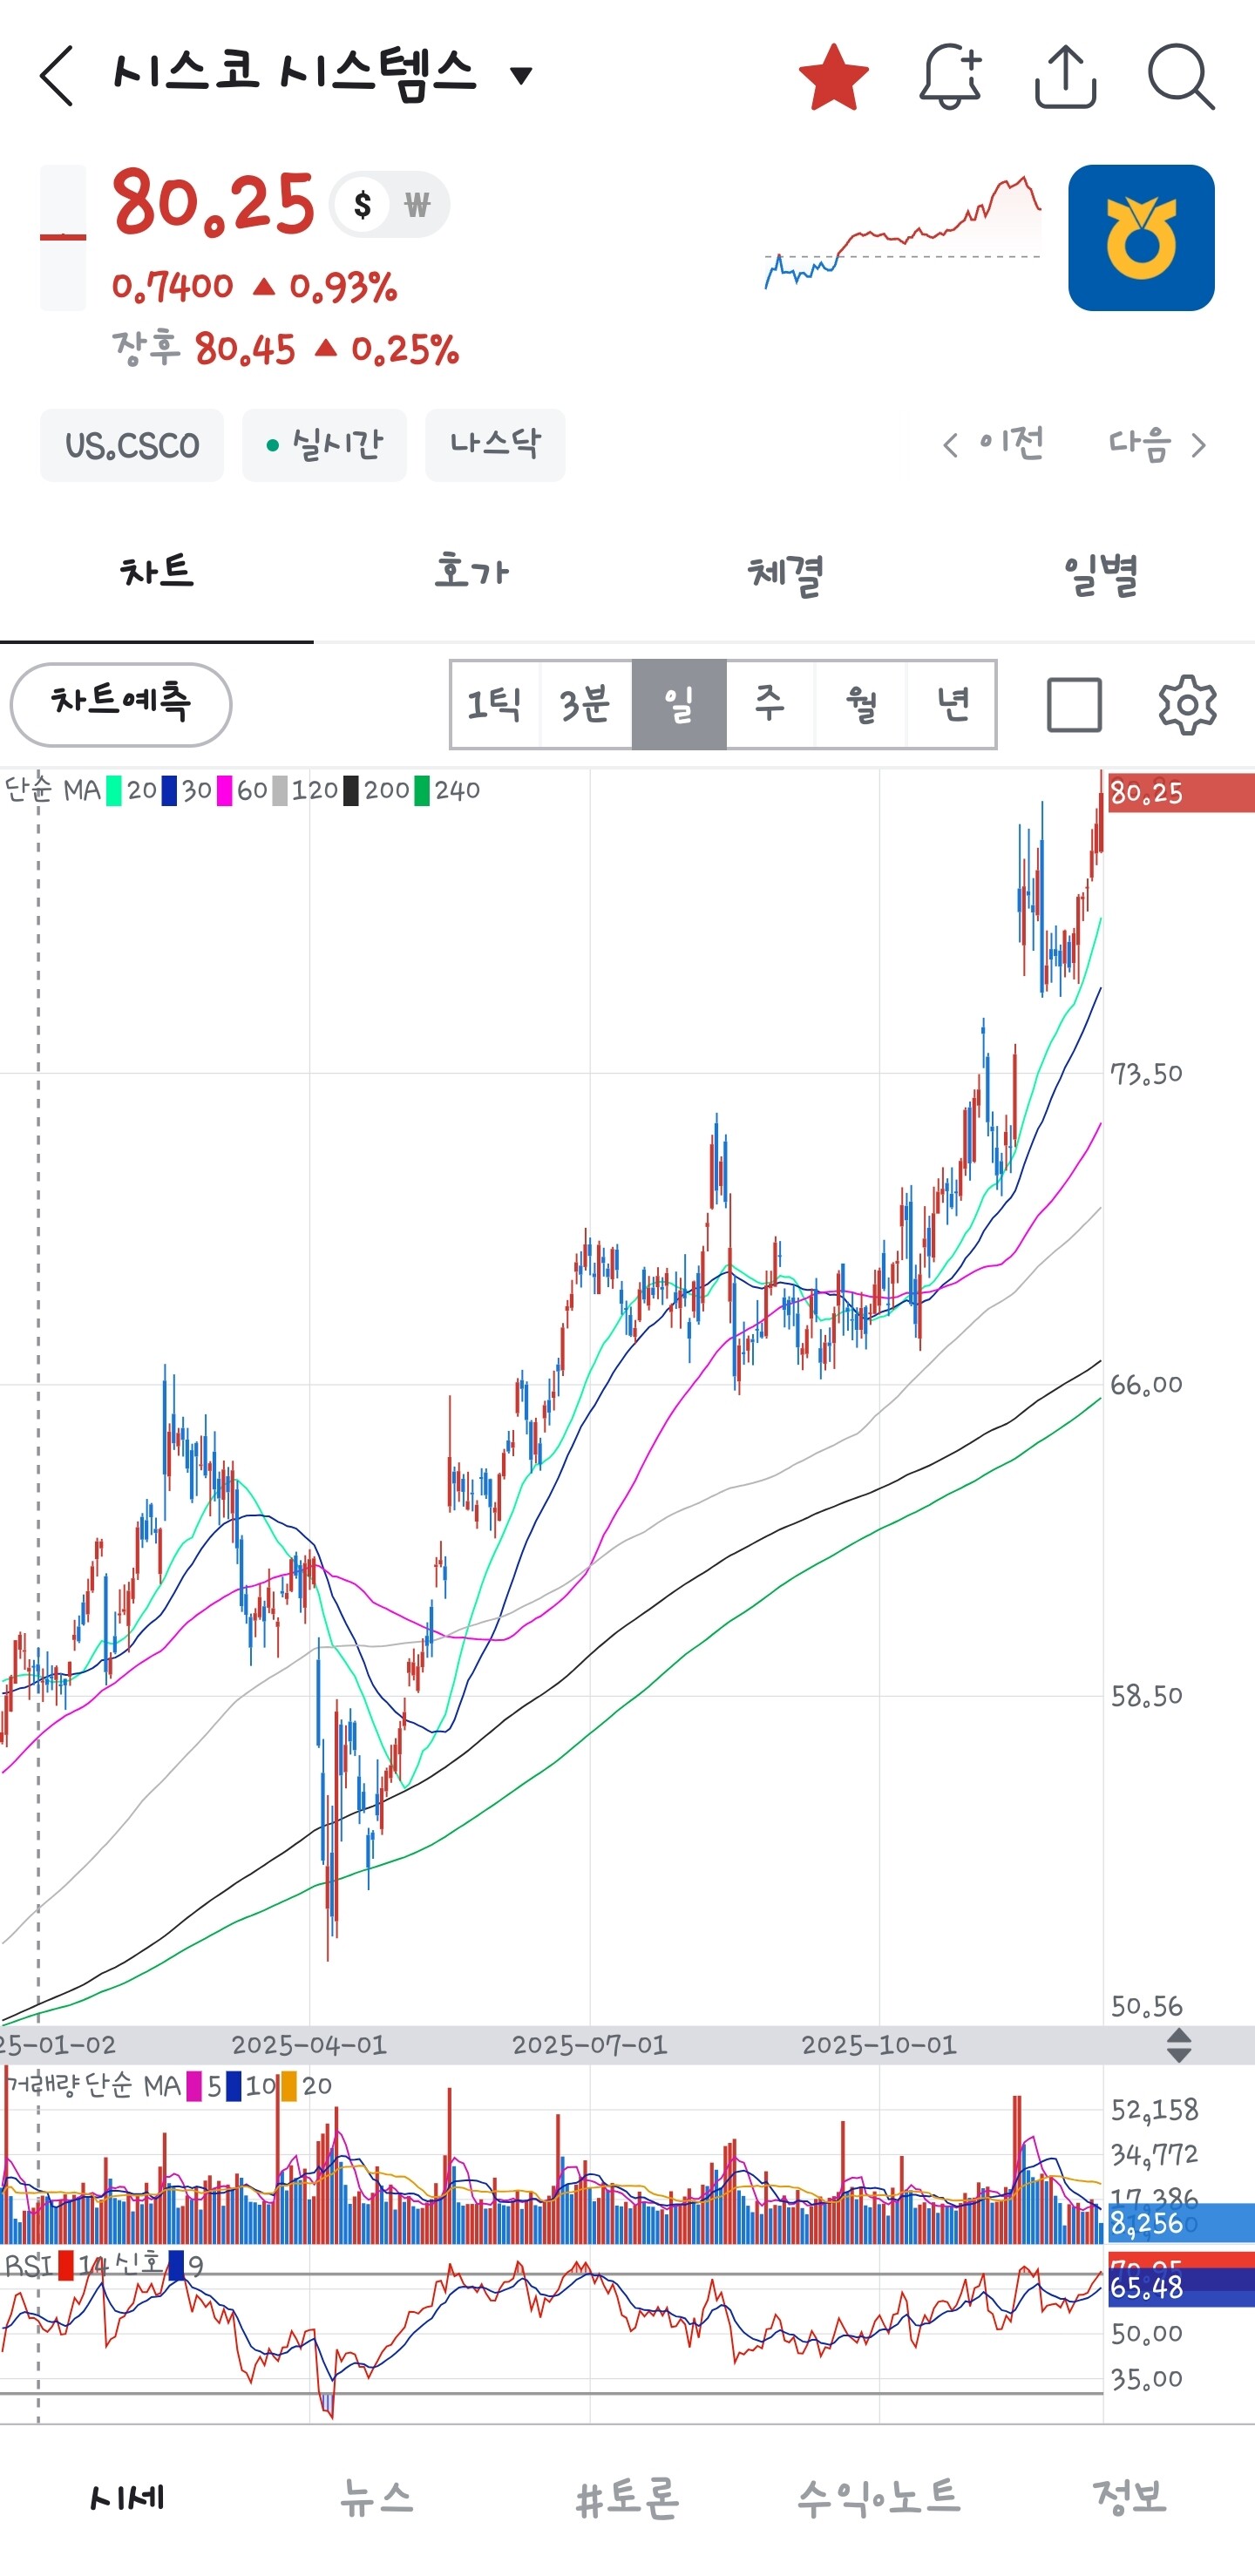Tap the 58.50 price axis label
The image size is (1255, 2576).
click(1147, 1696)
